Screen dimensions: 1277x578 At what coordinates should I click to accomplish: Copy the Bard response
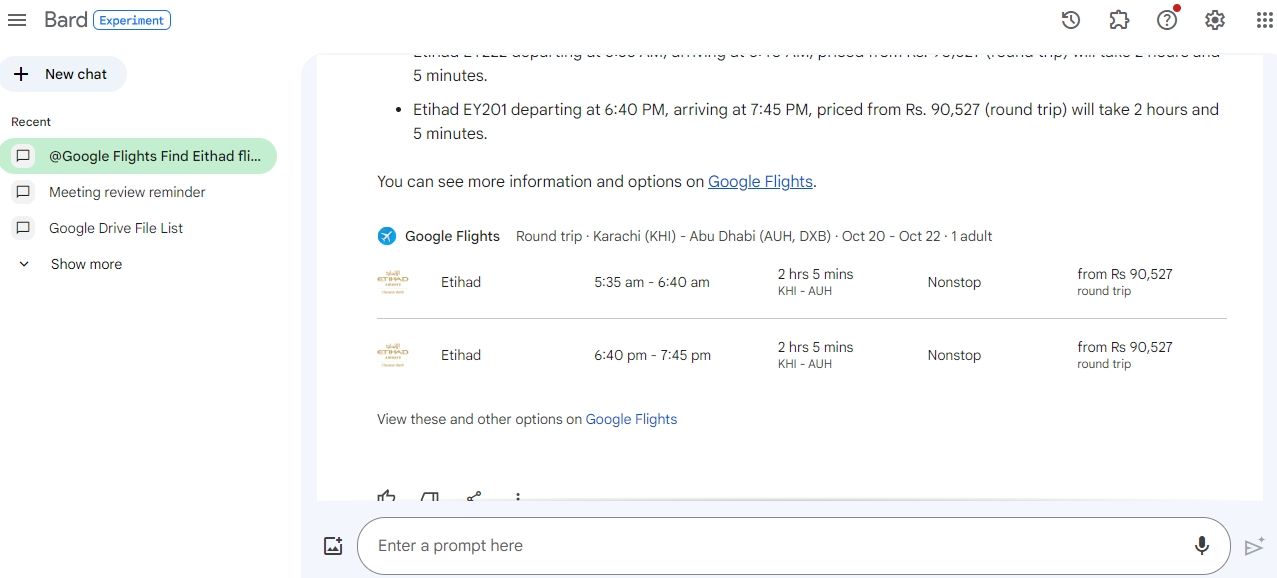click(x=429, y=498)
